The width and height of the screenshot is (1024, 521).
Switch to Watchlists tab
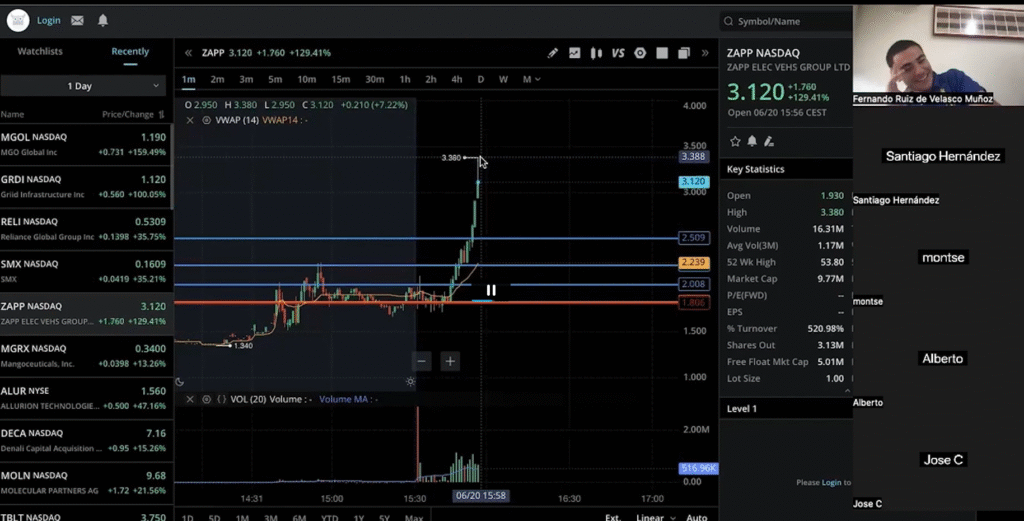tap(40, 51)
